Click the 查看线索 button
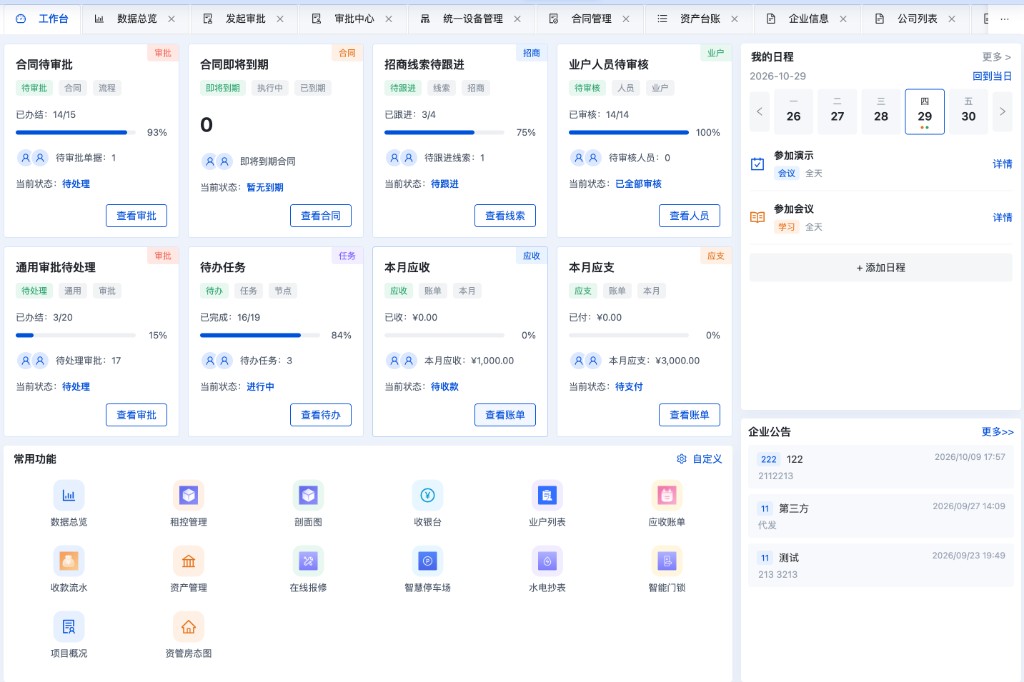1024x682 pixels. click(505, 216)
